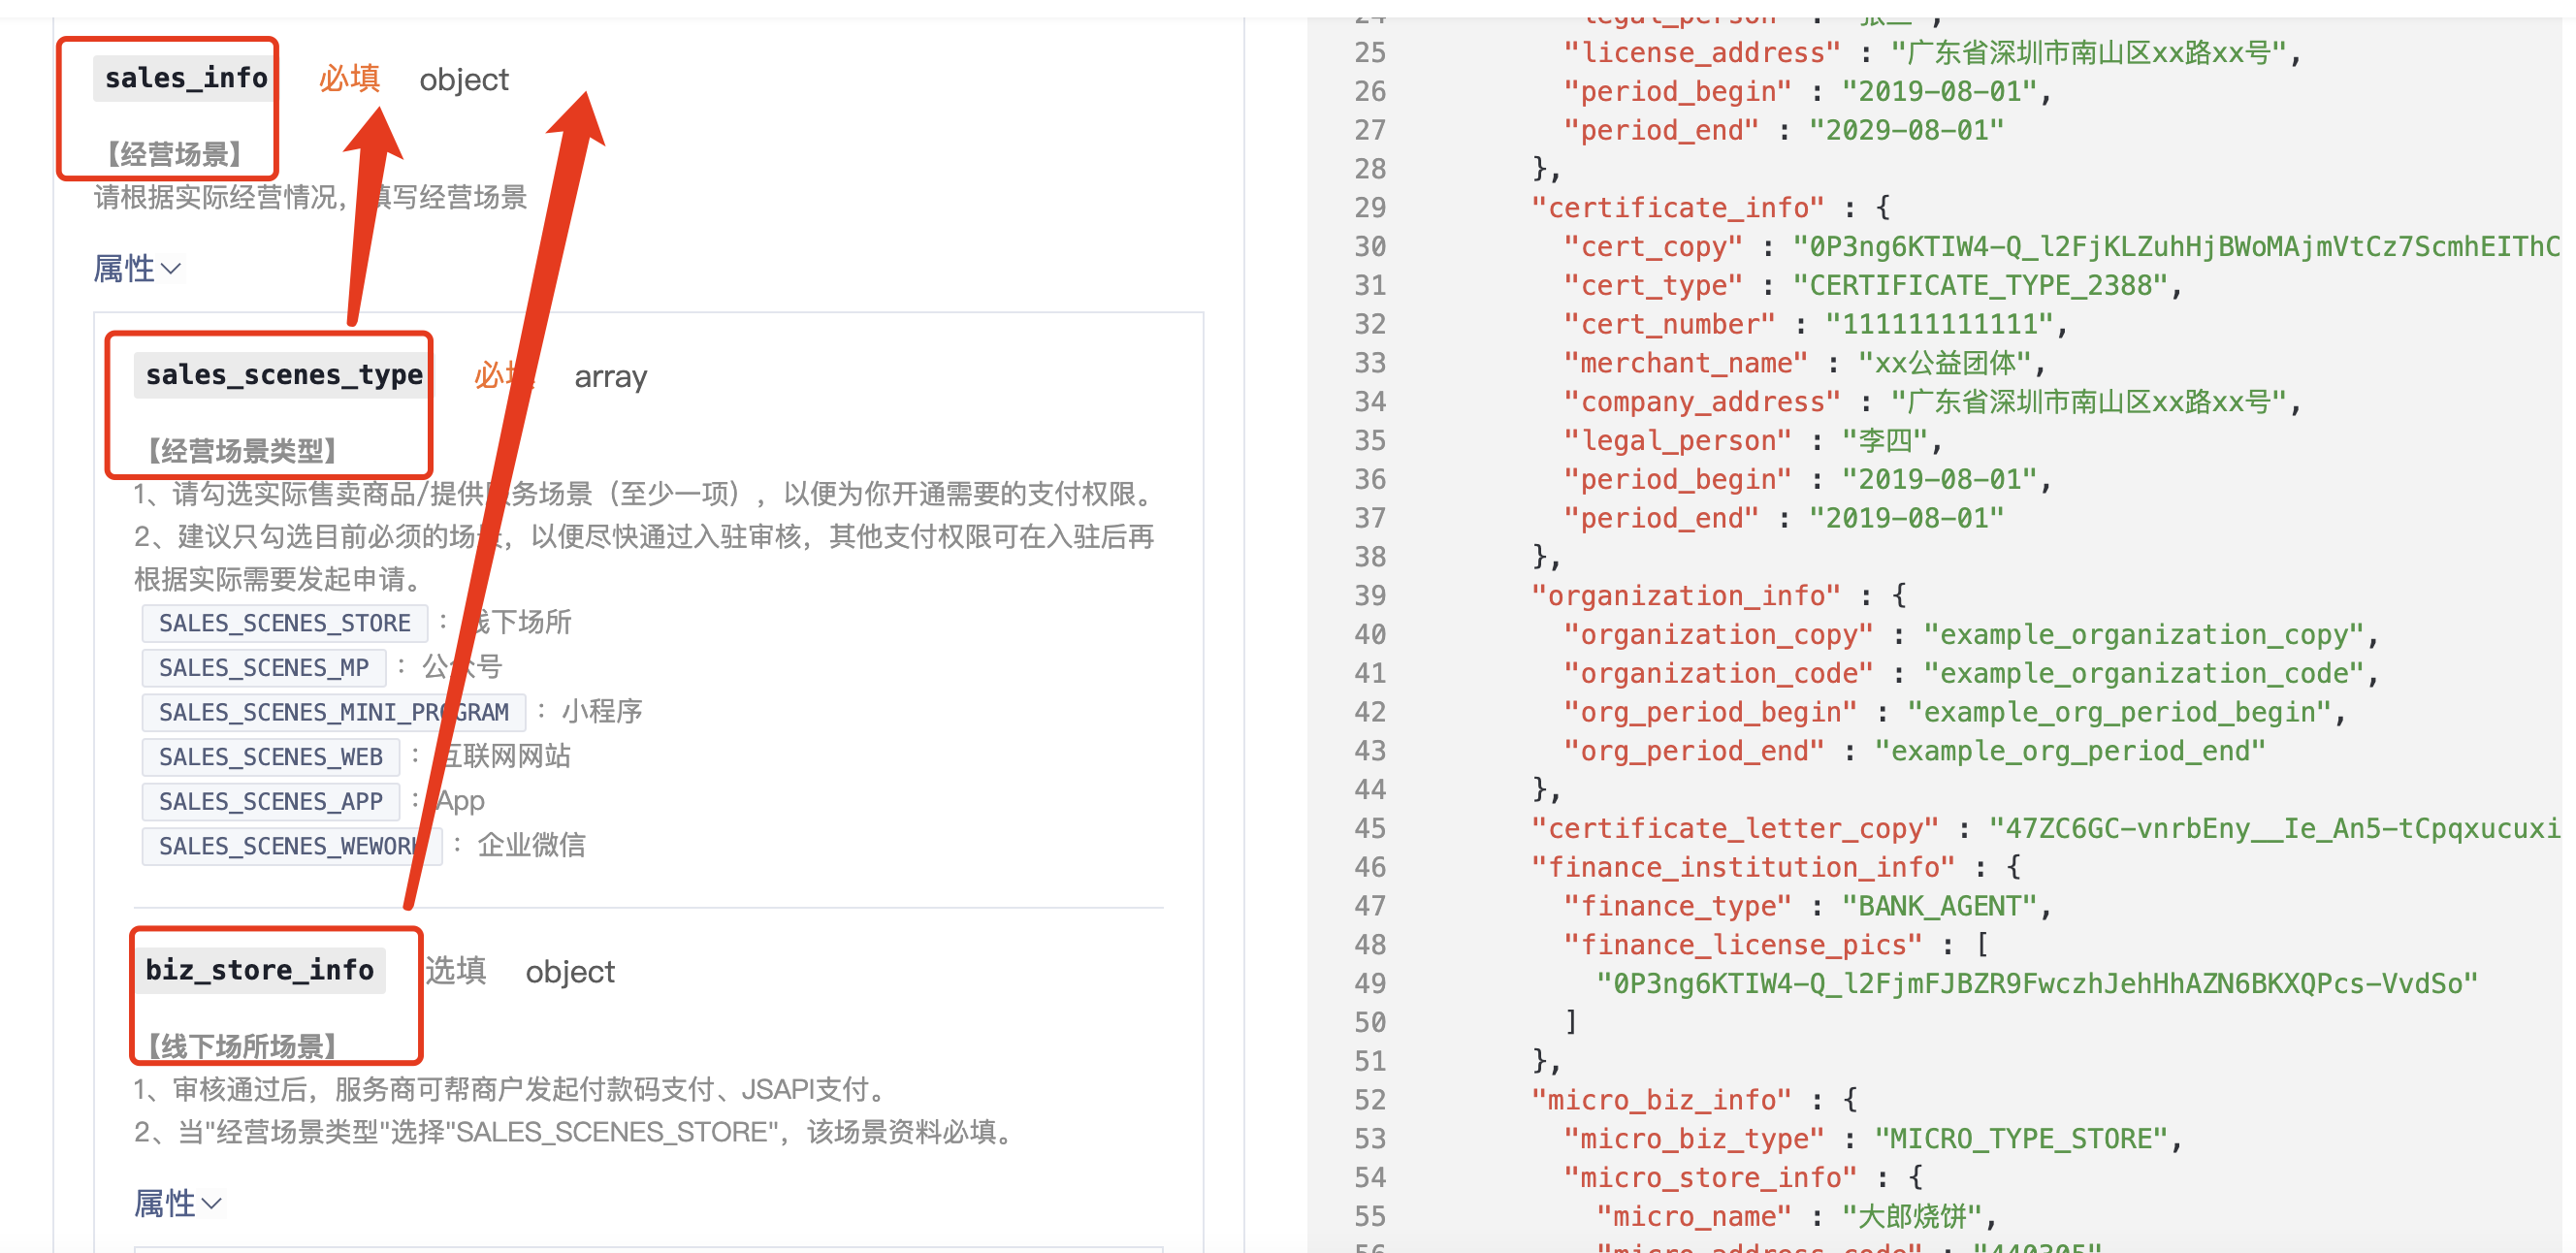Select the SALES_SCENES_WEB enum code
This screenshot has width=2576, height=1253.
(x=270, y=757)
